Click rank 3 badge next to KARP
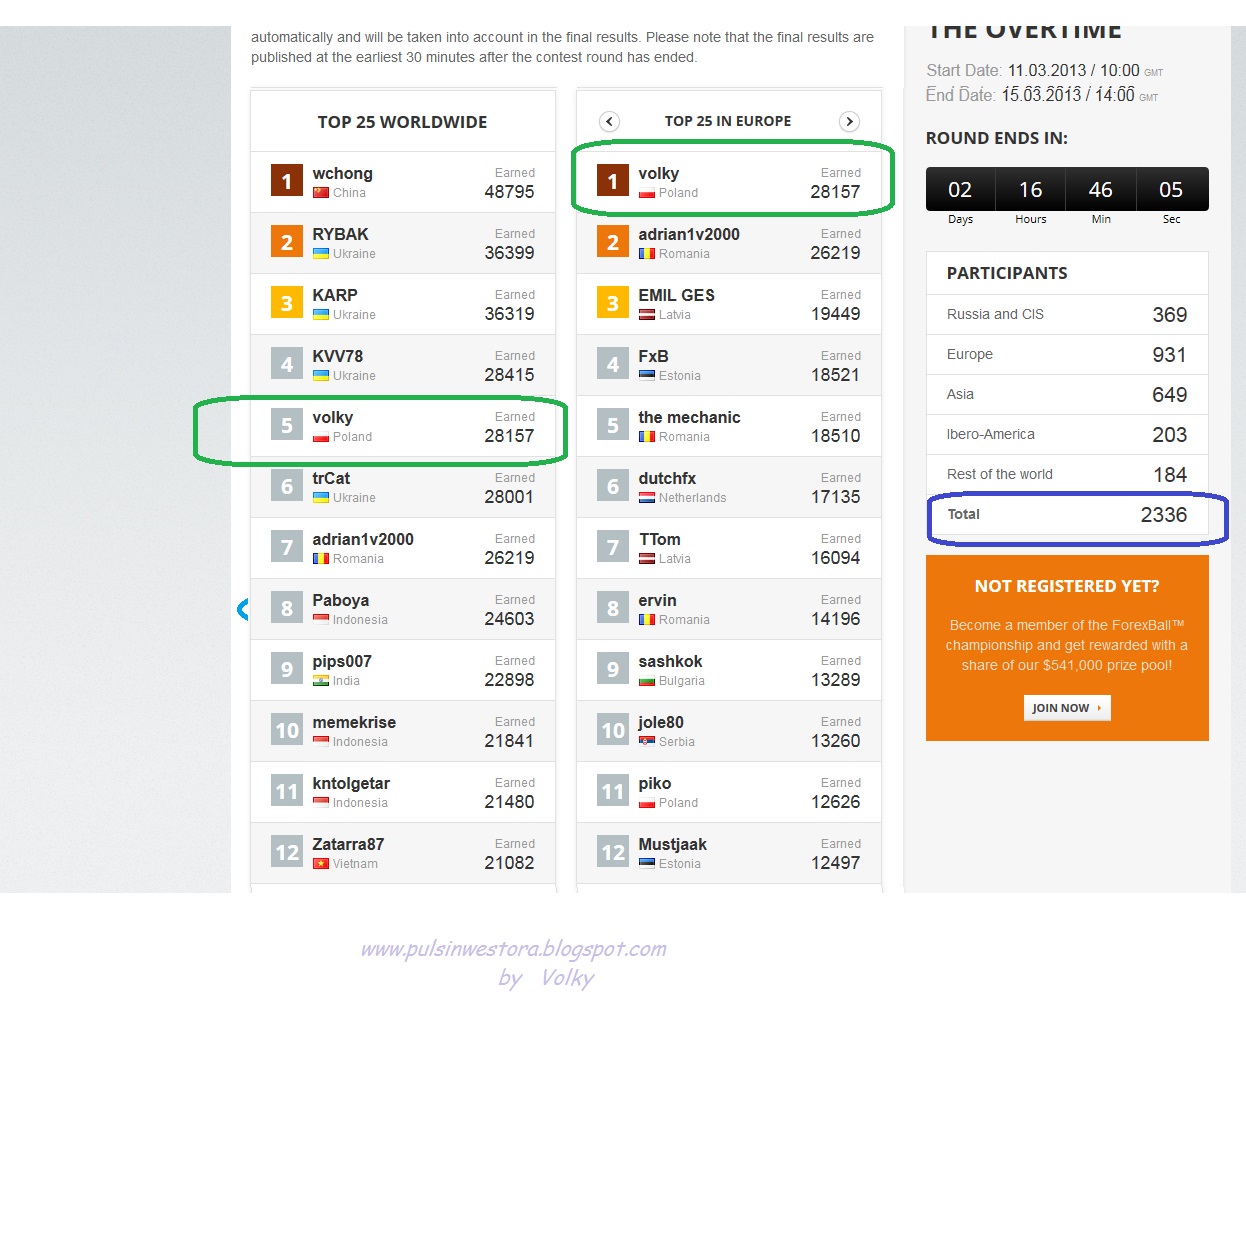 [x=287, y=303]
